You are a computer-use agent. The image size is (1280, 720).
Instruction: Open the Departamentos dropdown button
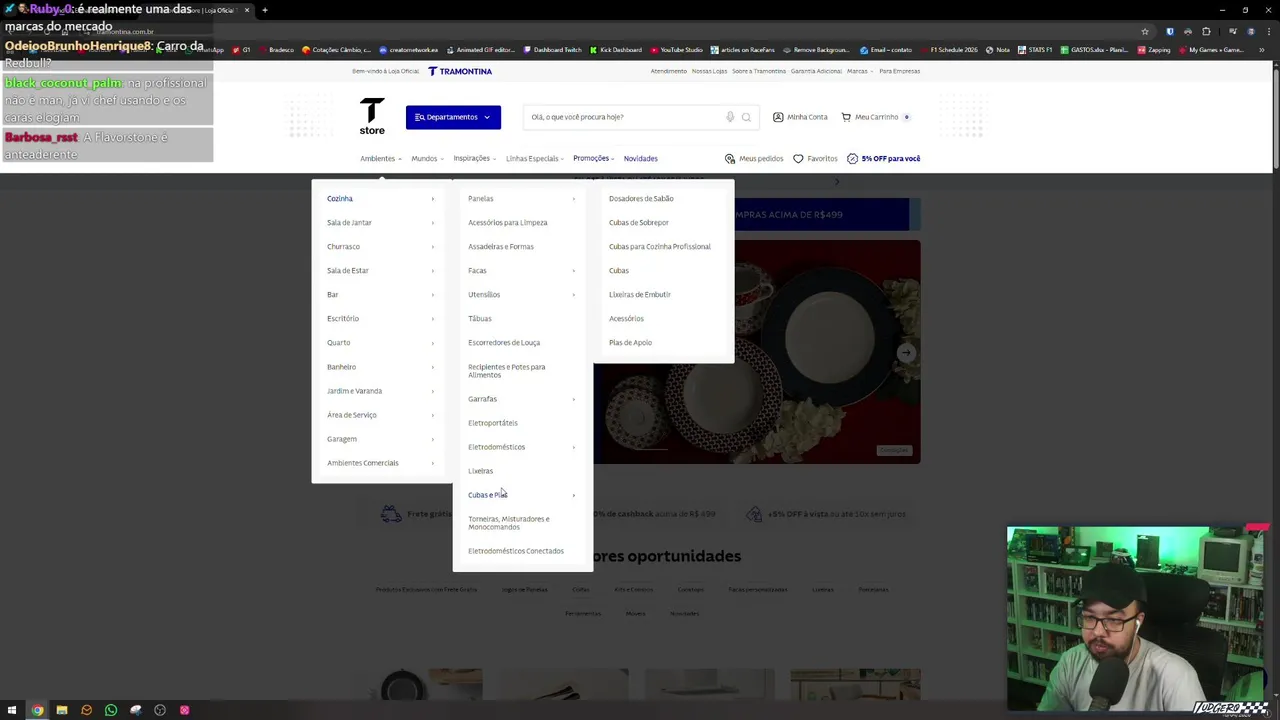(x=453, y=117)
